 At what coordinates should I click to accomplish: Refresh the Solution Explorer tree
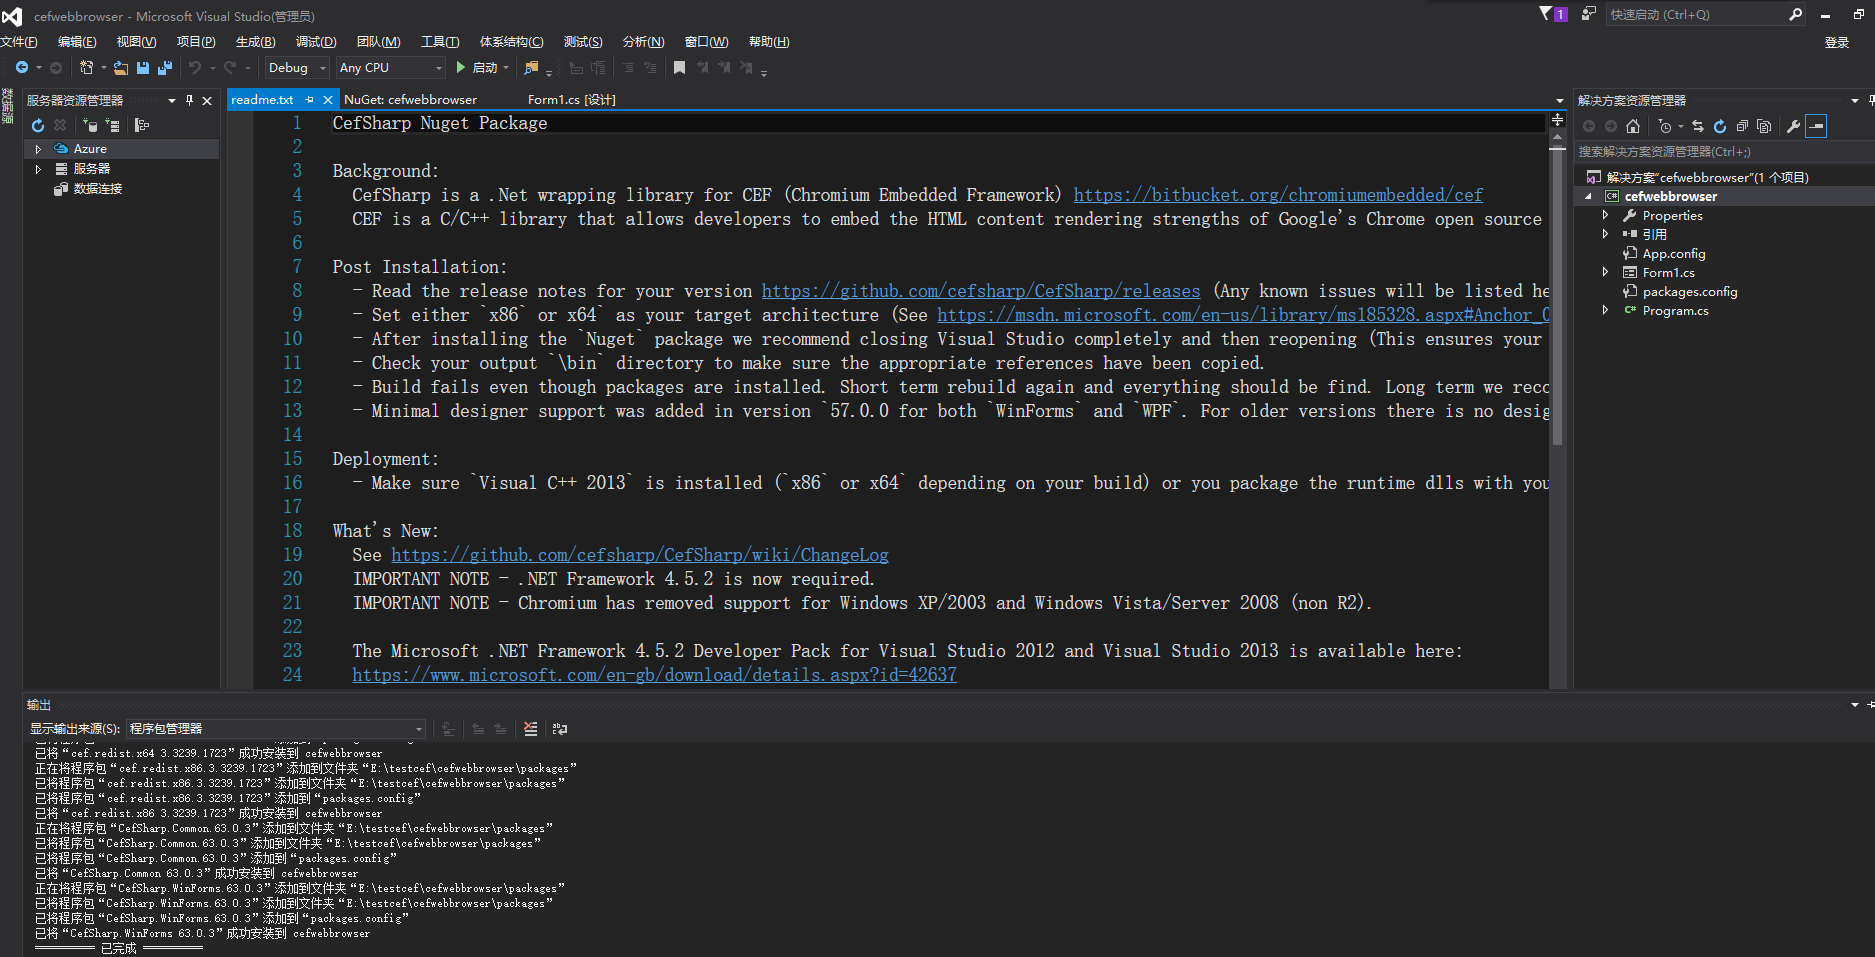click(x=1720, y=126)
